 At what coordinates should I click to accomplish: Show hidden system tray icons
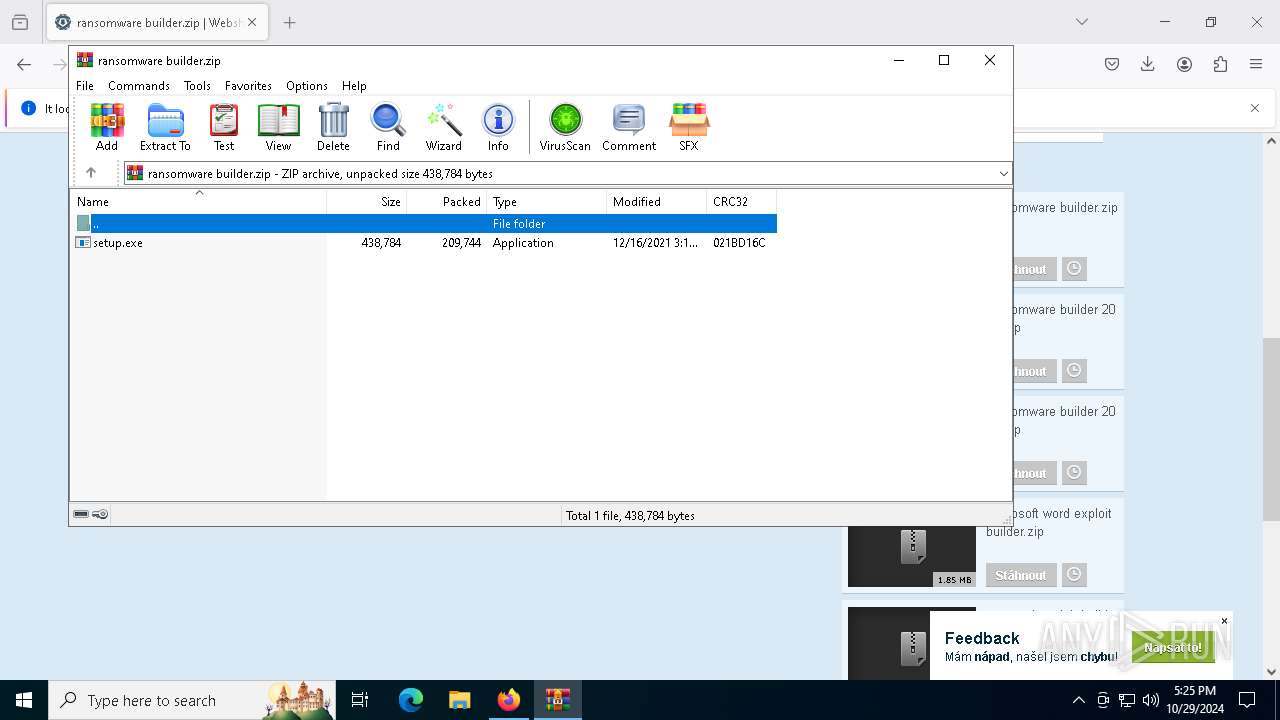1078,700
